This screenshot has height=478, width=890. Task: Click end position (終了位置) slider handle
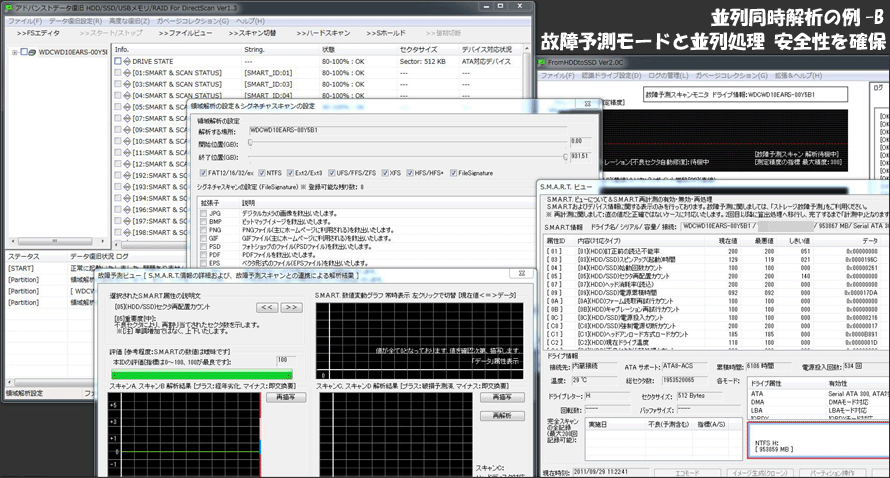coord(565,157)
